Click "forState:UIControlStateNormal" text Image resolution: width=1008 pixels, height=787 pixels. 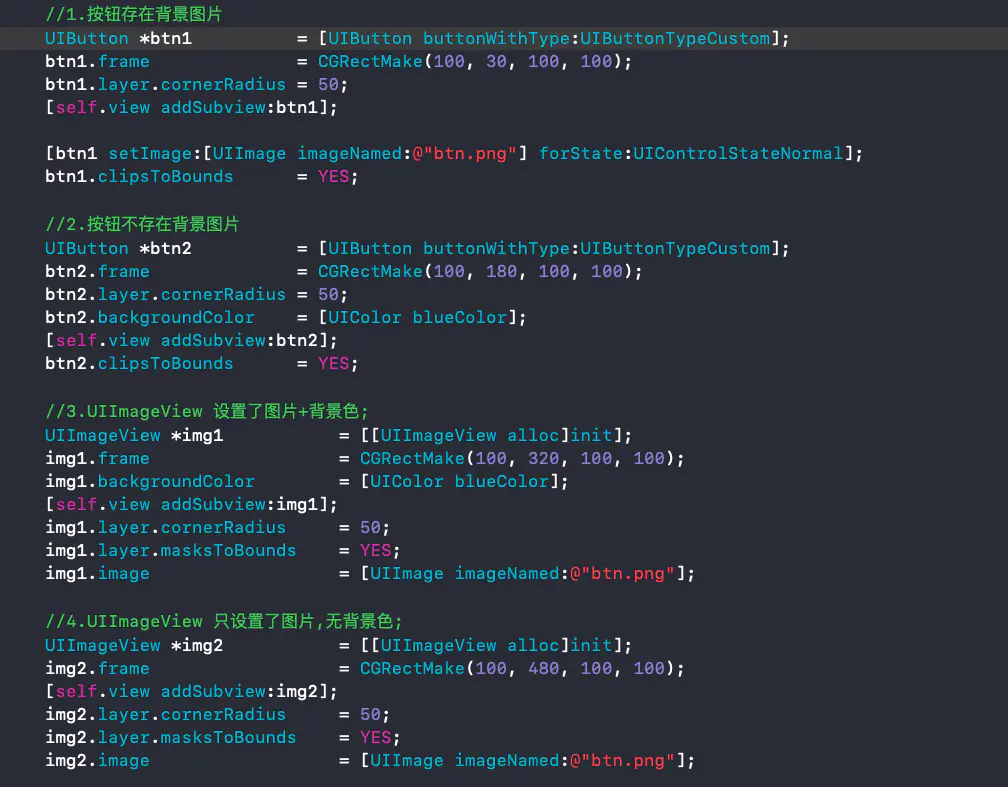click(691, 154)
